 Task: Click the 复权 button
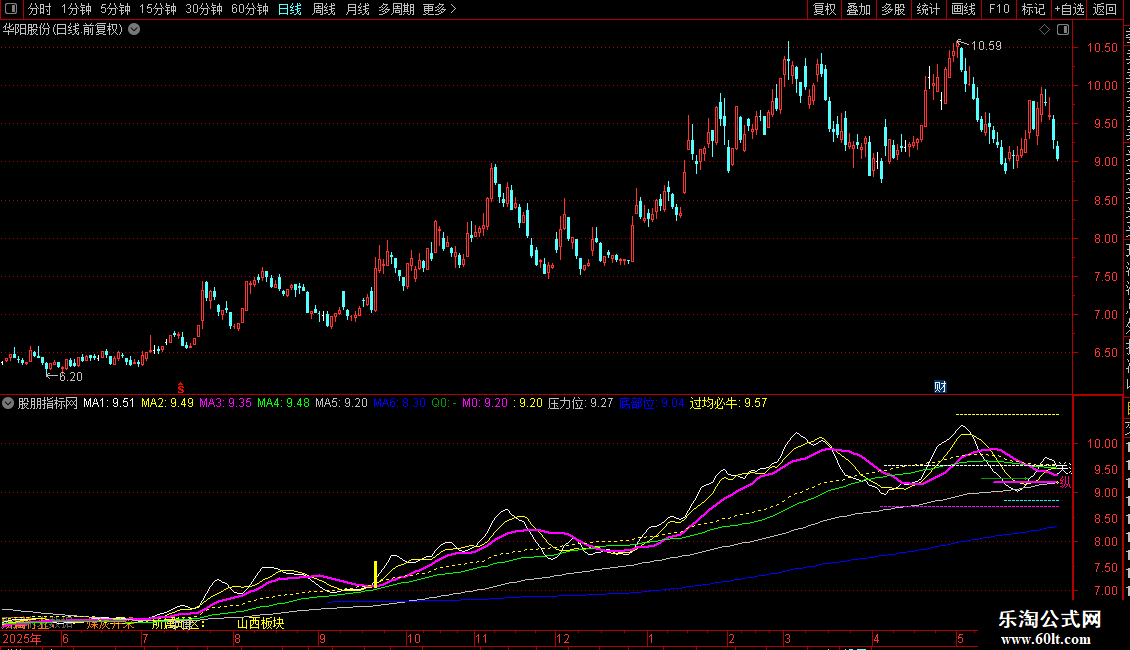[824, 9]
